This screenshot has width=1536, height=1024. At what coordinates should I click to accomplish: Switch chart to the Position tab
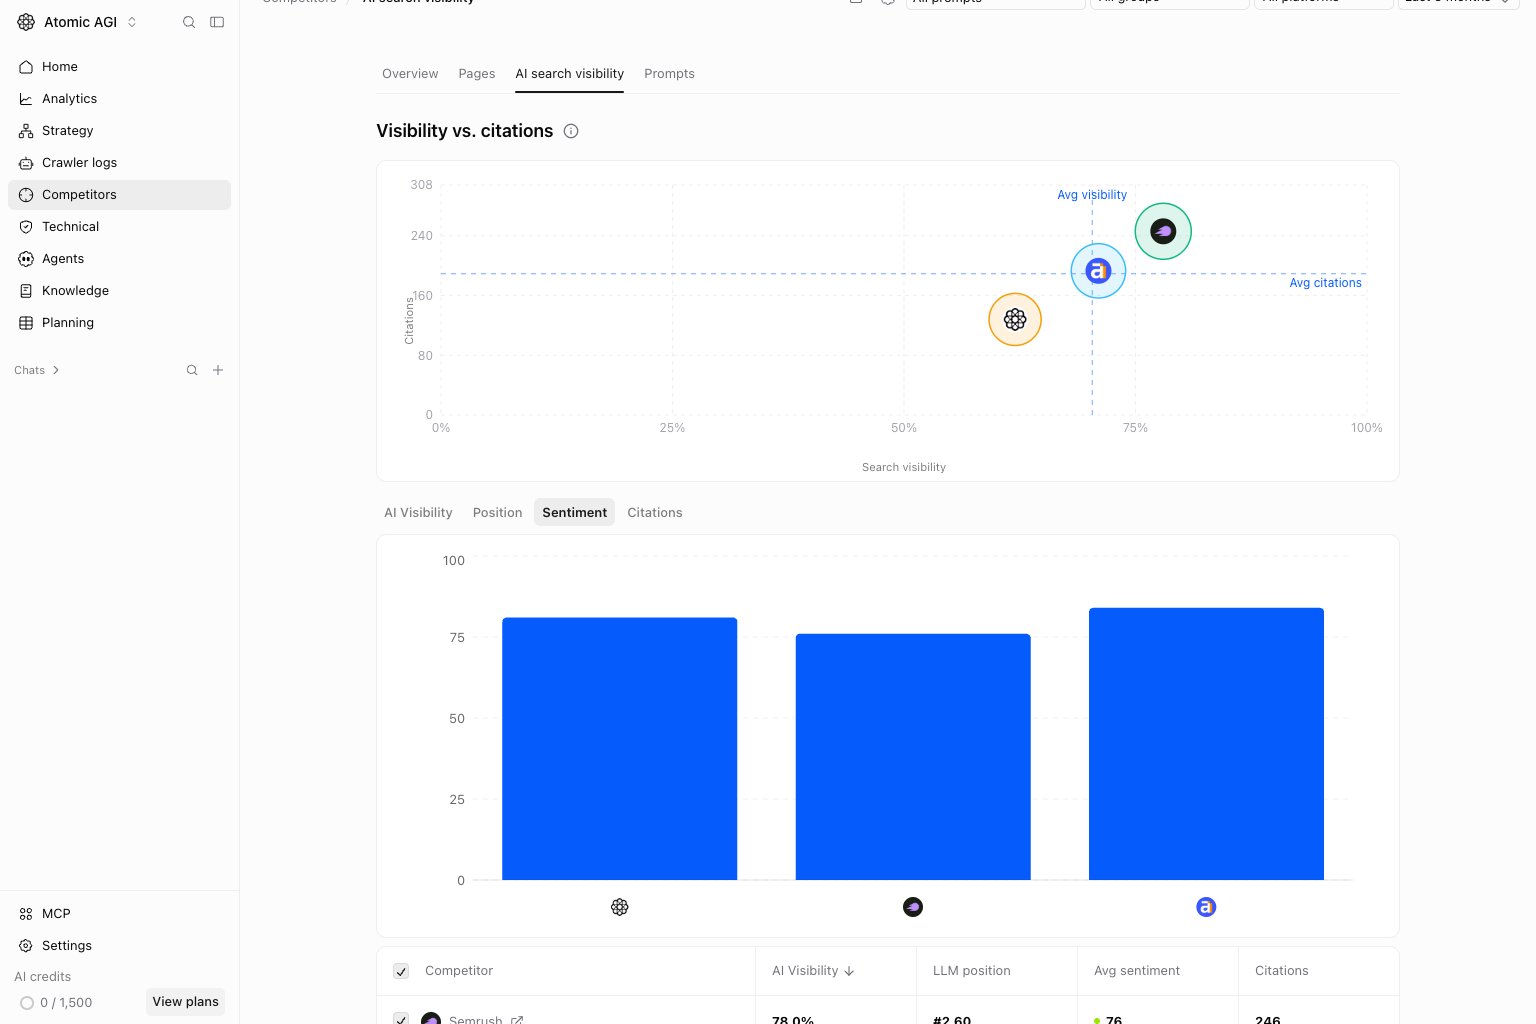coord(497,512)
